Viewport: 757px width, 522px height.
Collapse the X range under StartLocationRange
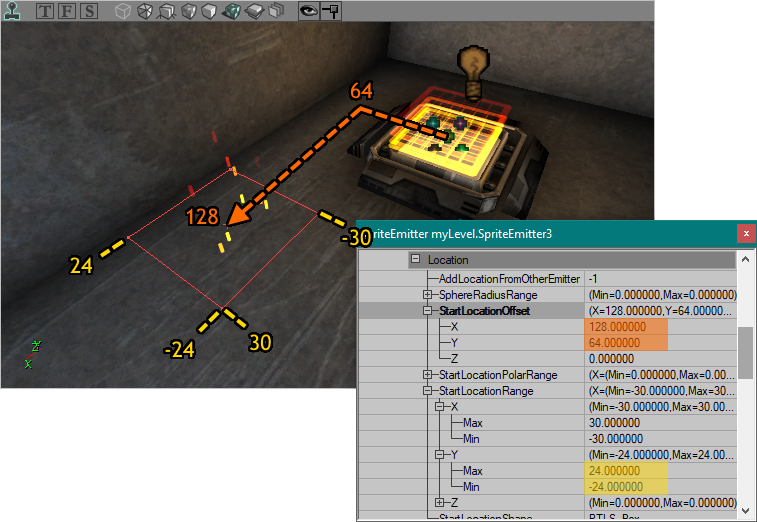pyautogui.click(x=439, y=407)
